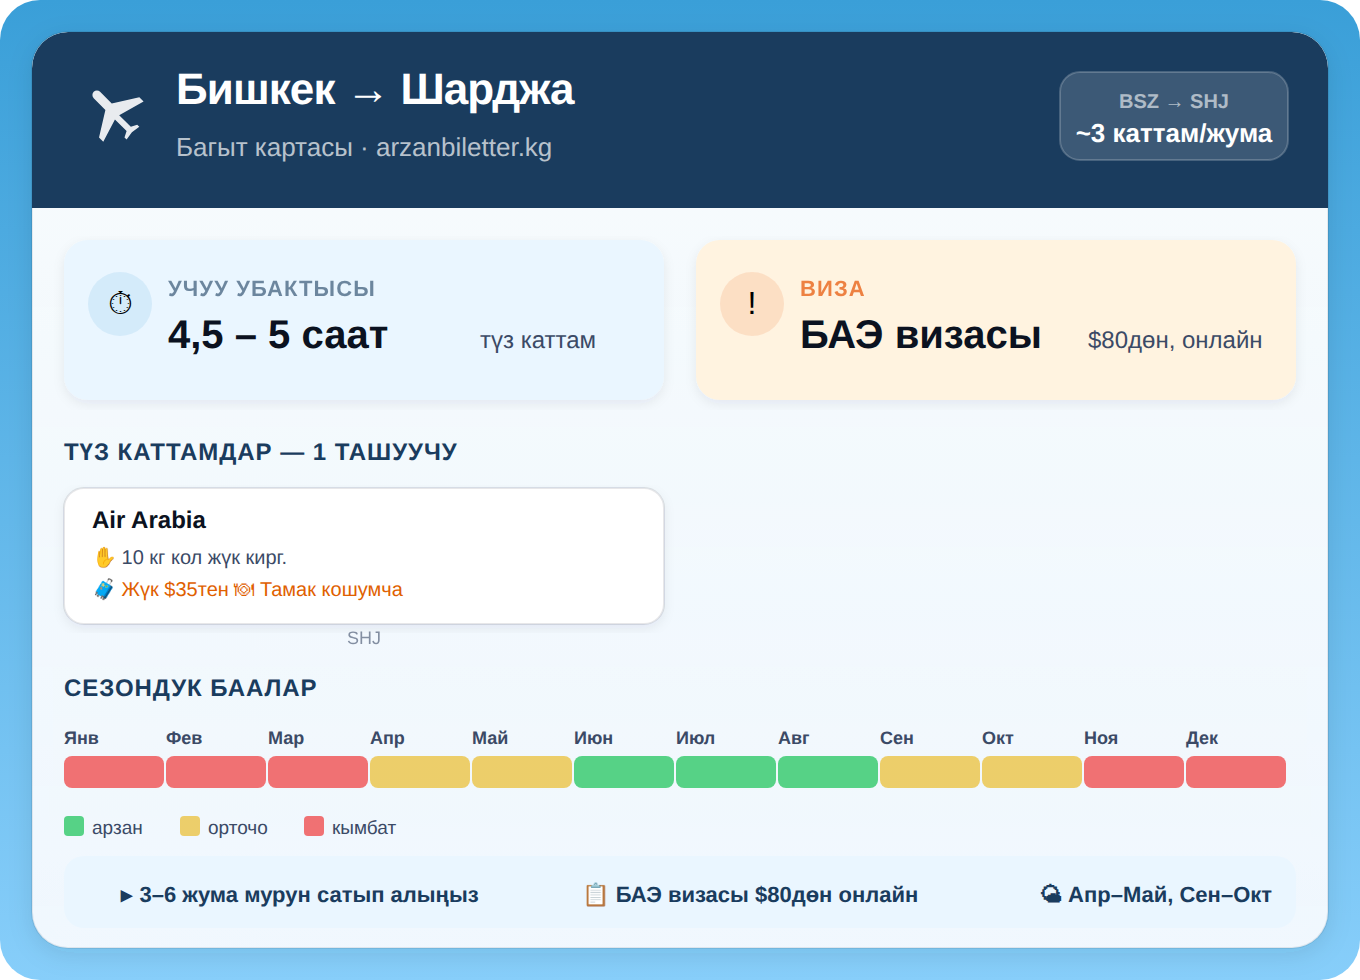Click the green price bar for Июл
Screen dimensions: 1360x980
point(726,772)
